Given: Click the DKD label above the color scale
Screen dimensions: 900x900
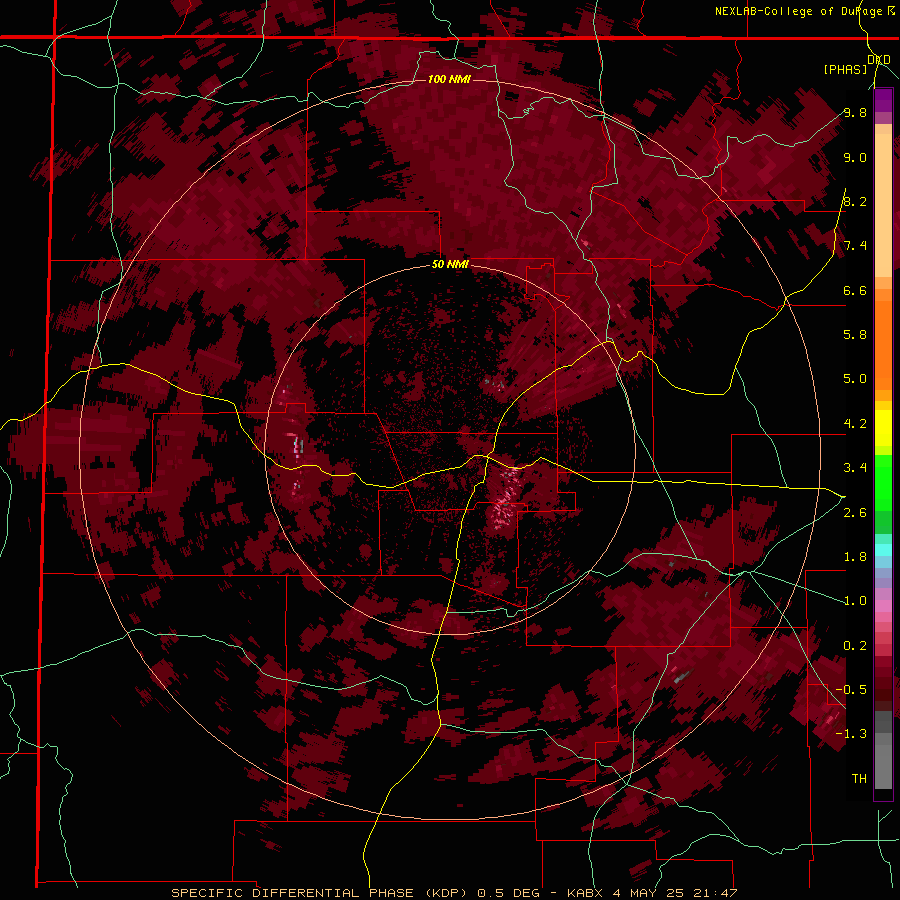Looking at the screenshot, I should tap(878, 59).
